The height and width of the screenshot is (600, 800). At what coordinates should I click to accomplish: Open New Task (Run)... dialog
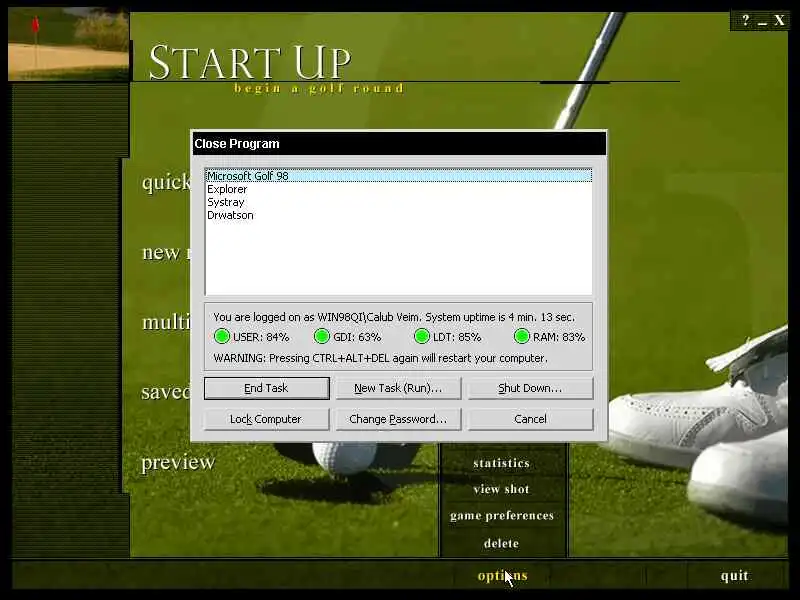click(398, 388)
